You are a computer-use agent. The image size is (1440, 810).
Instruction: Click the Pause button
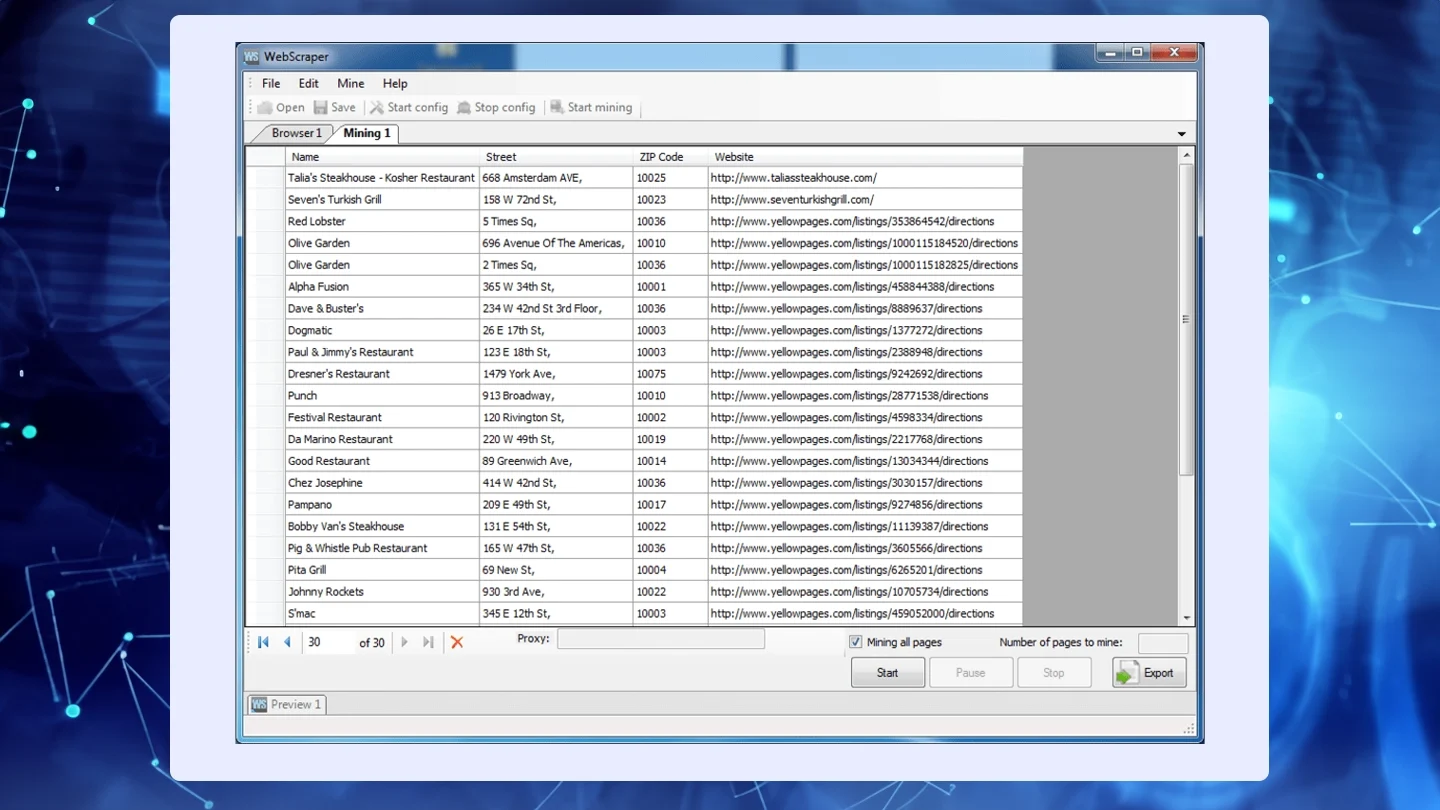pyautogui.click(x=971, y=673)
